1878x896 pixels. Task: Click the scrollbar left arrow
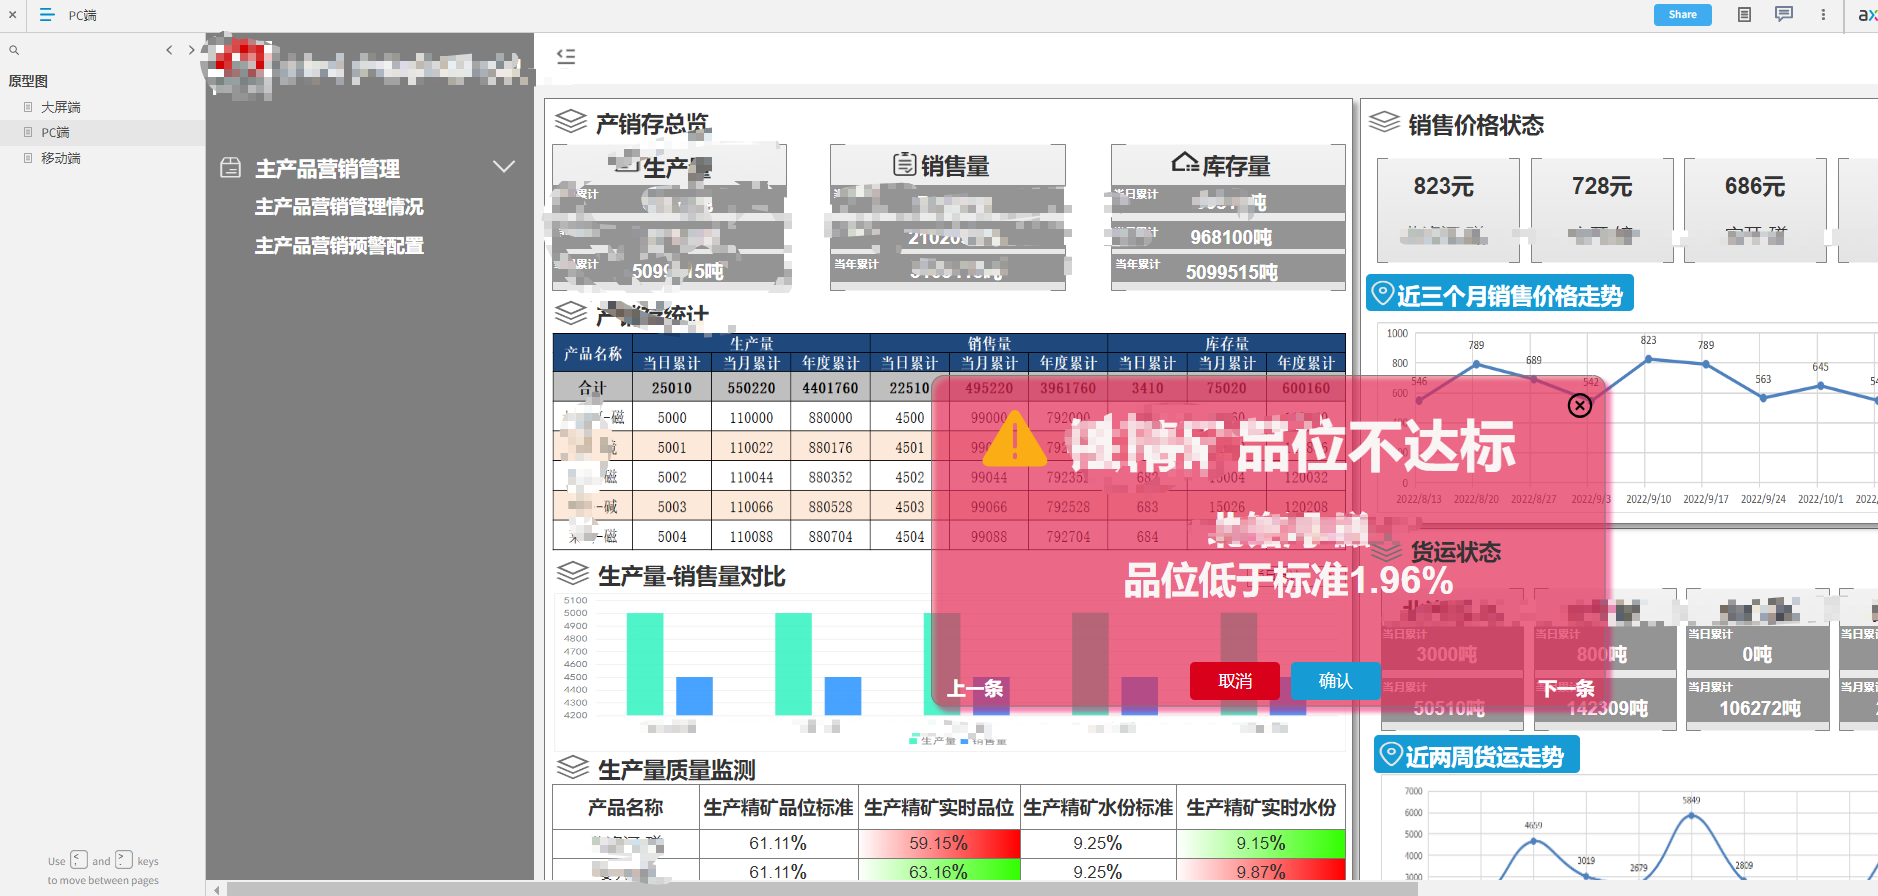point(217,888)
